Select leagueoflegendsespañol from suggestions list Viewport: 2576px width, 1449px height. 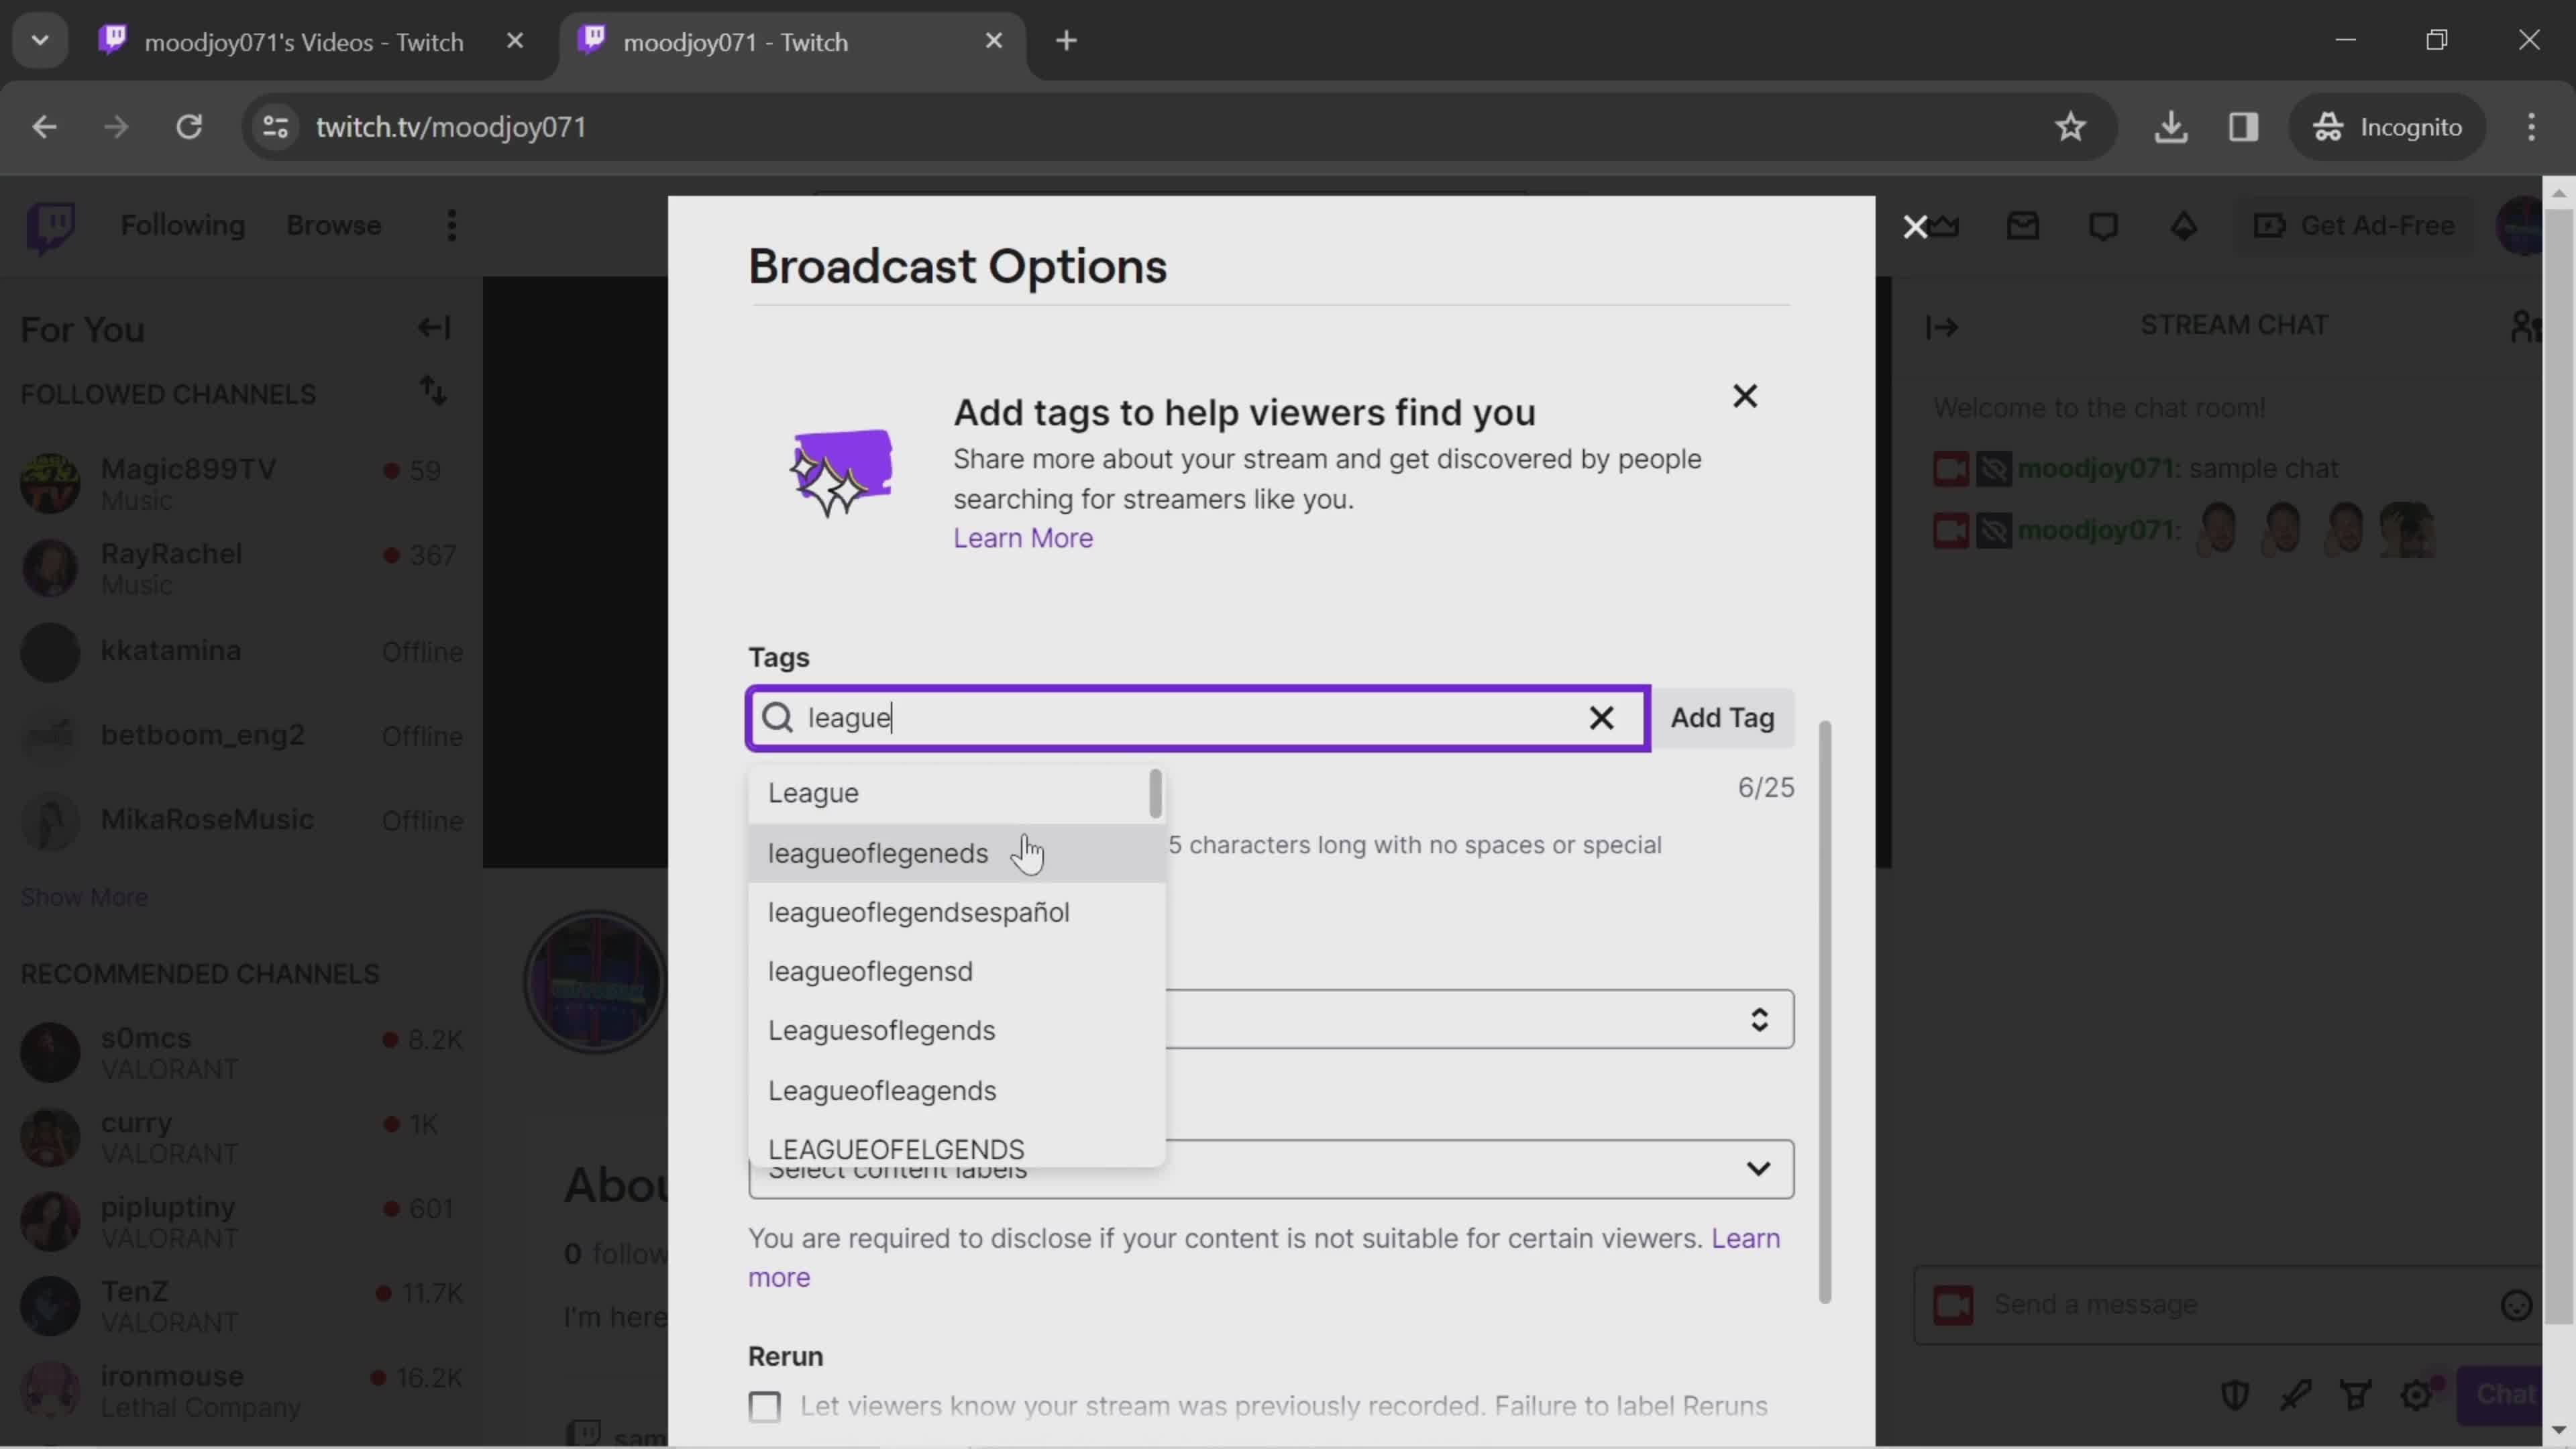pyautogui.click(x=920, y=911)
